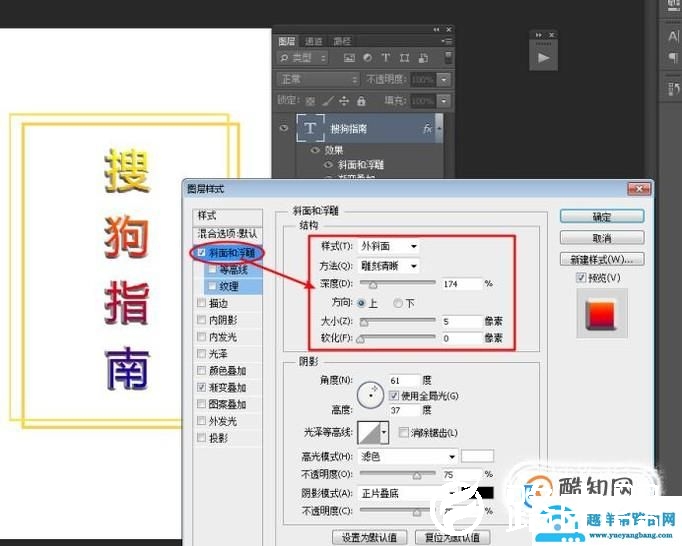Enable the 图案叠加 checkbox
This screenshot has width=682, height=546.
(201, 404)
